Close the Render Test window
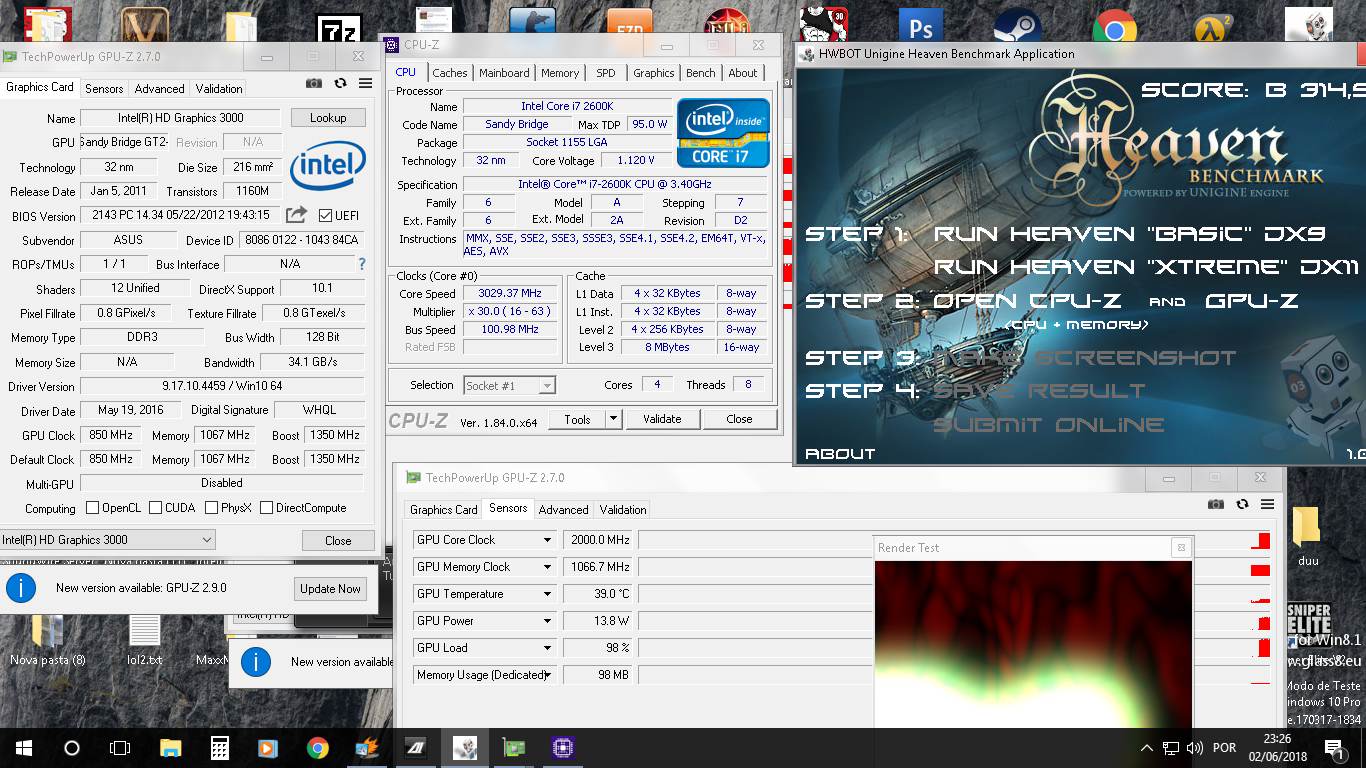This screenshot has height=768, width=1366. click(x=1181, y=547)
